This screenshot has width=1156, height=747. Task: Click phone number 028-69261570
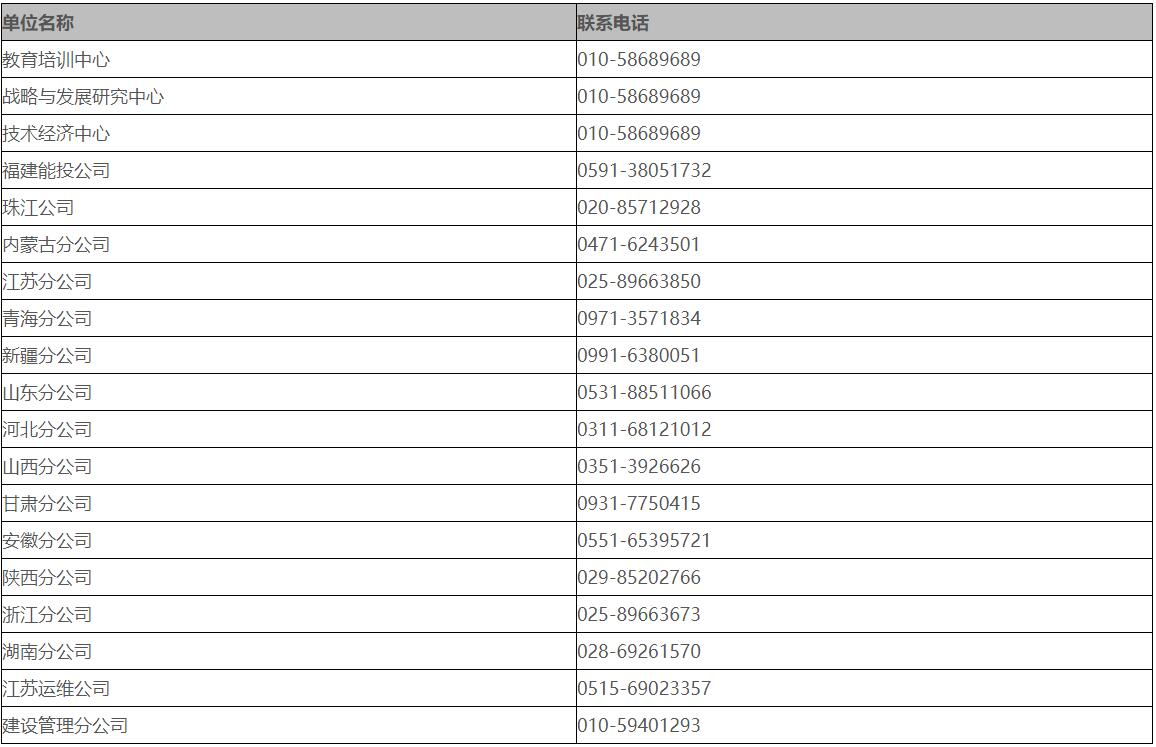click(639, 652)
